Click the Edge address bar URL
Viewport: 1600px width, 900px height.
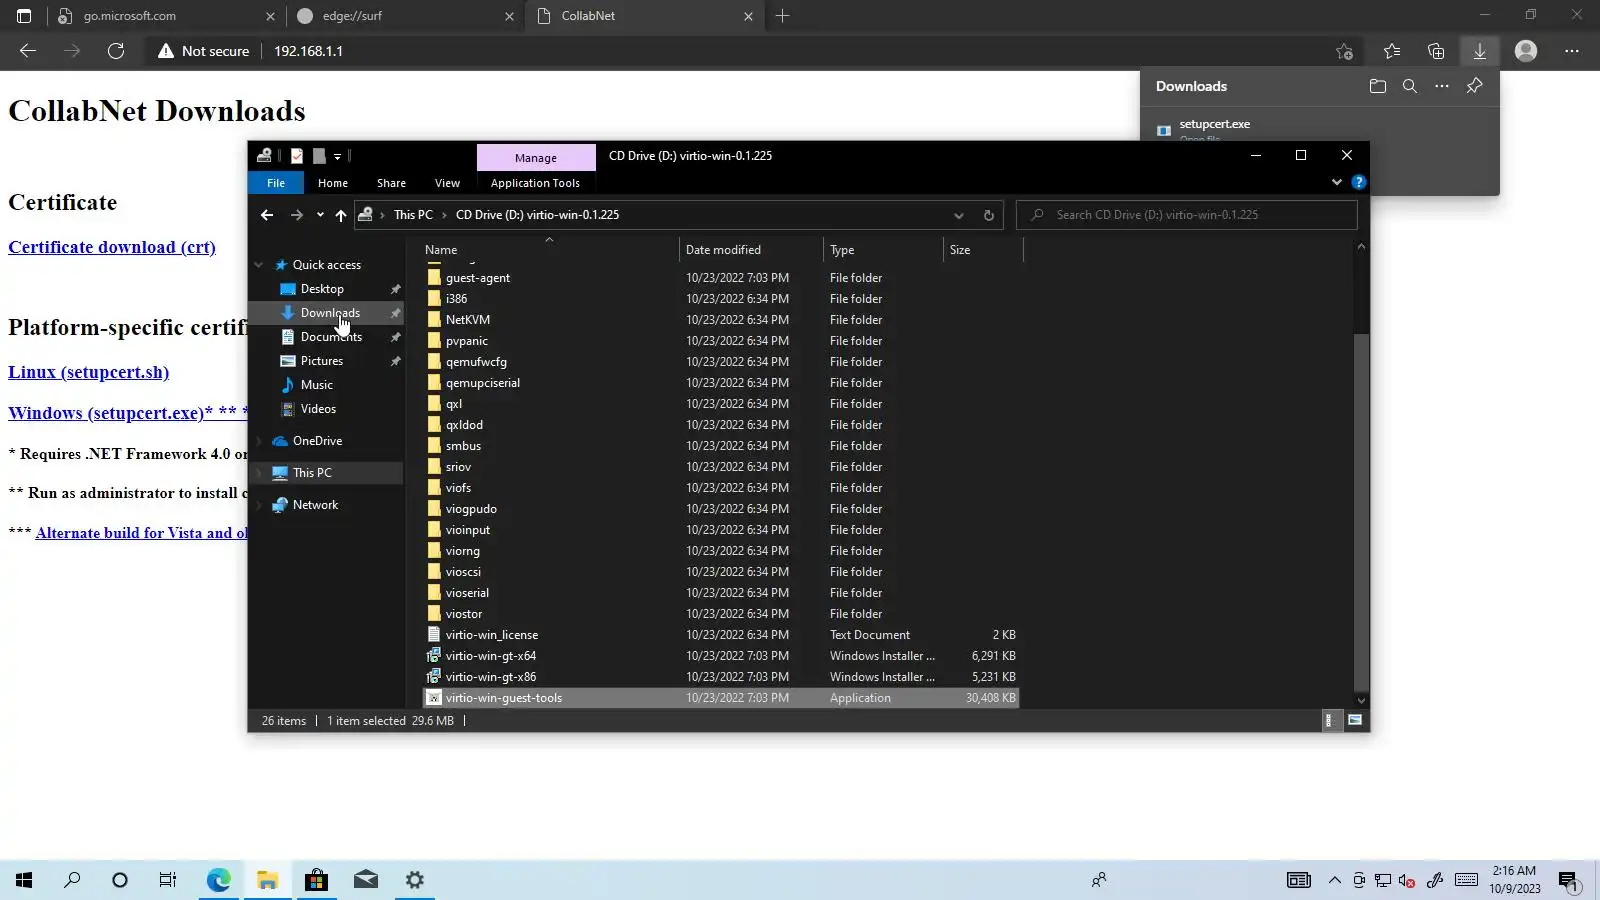[308, 51]
